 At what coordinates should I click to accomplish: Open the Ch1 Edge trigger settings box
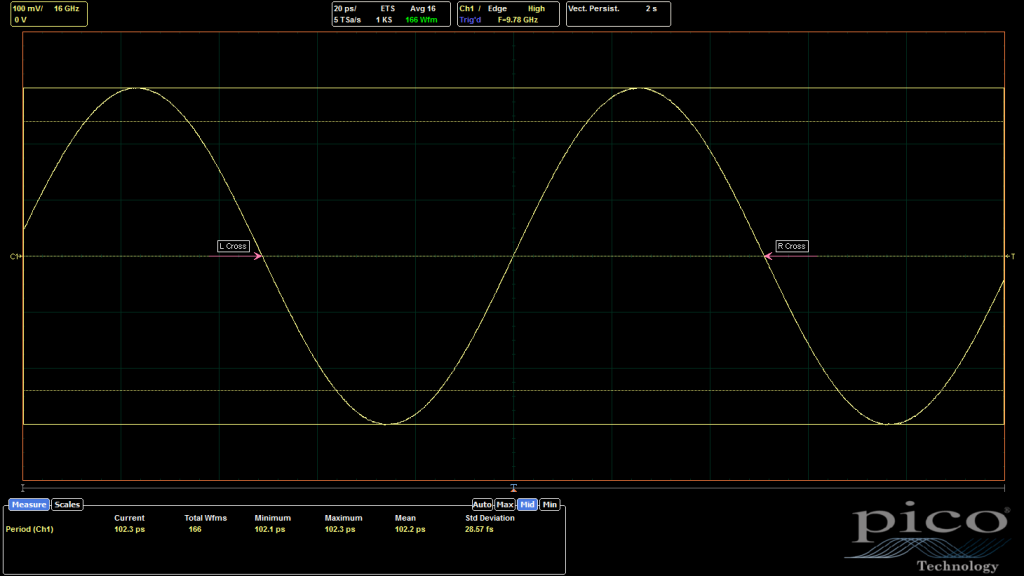pos(507,13)
